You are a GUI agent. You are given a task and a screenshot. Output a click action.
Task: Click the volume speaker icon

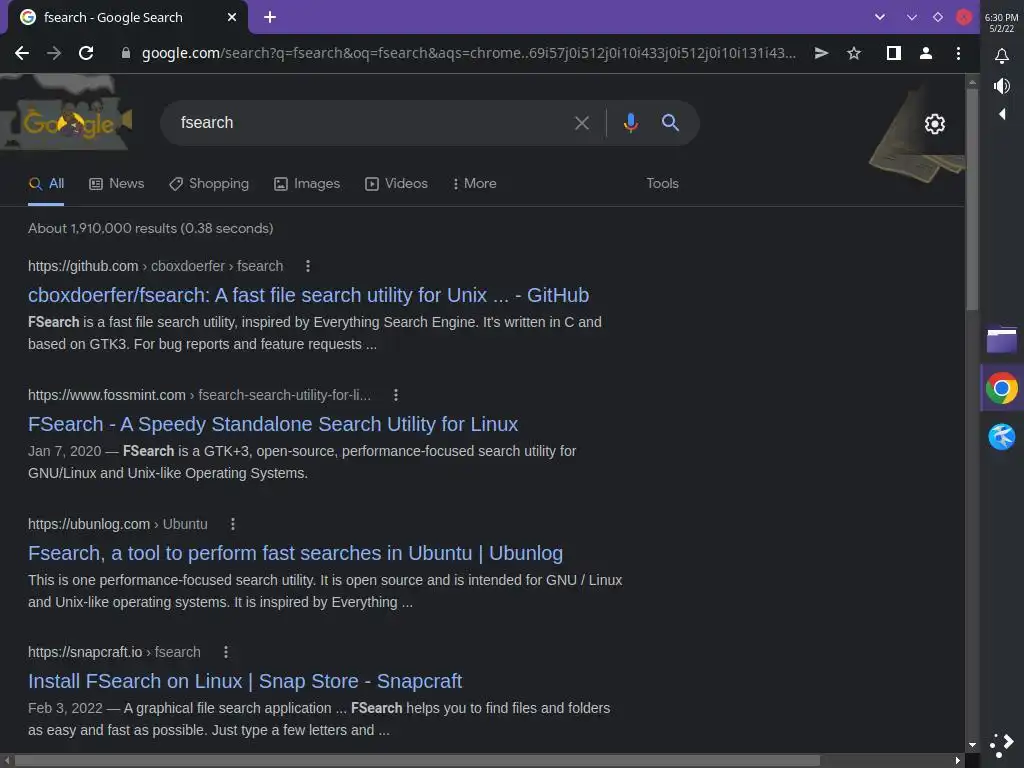(x=1002, y=86)
